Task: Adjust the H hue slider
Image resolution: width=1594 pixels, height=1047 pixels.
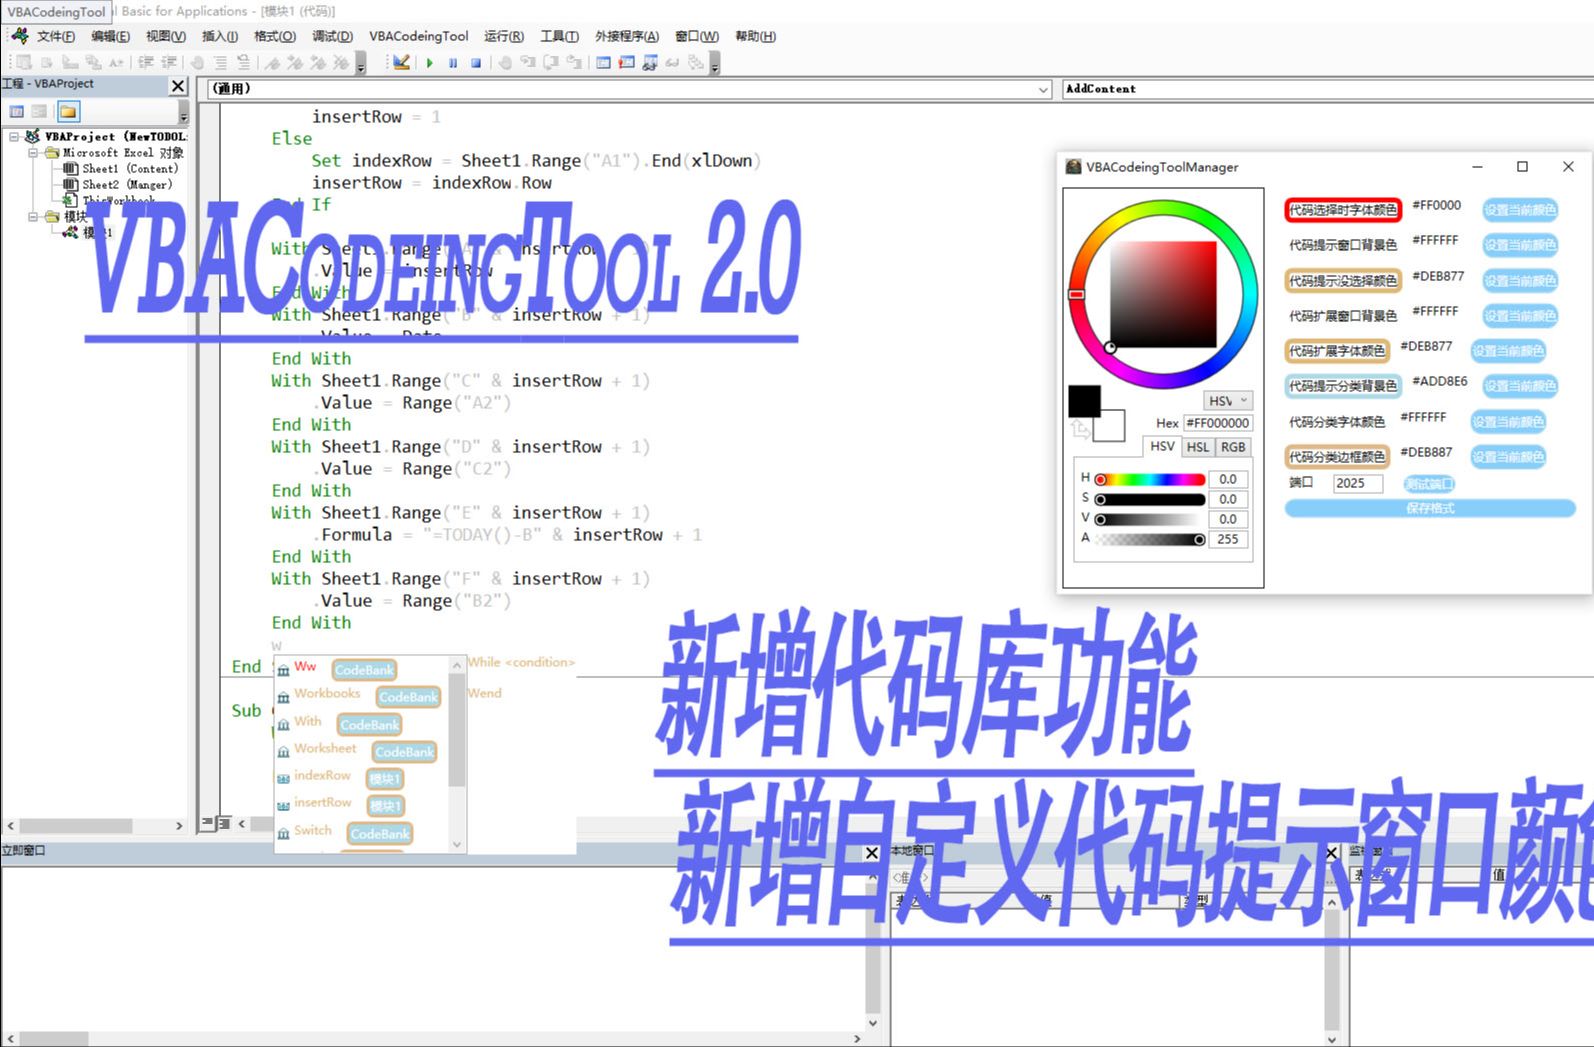Action: [1150, 479]
